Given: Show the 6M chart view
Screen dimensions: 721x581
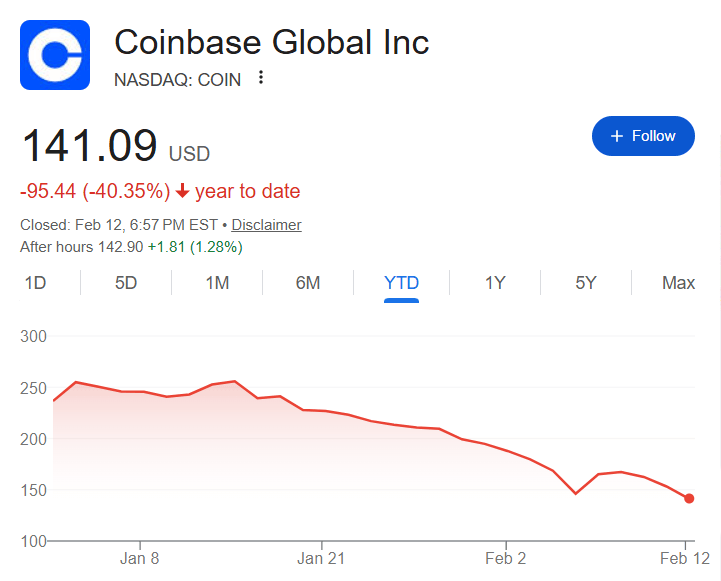Looking at the screenshot, I should coord(308,283).
